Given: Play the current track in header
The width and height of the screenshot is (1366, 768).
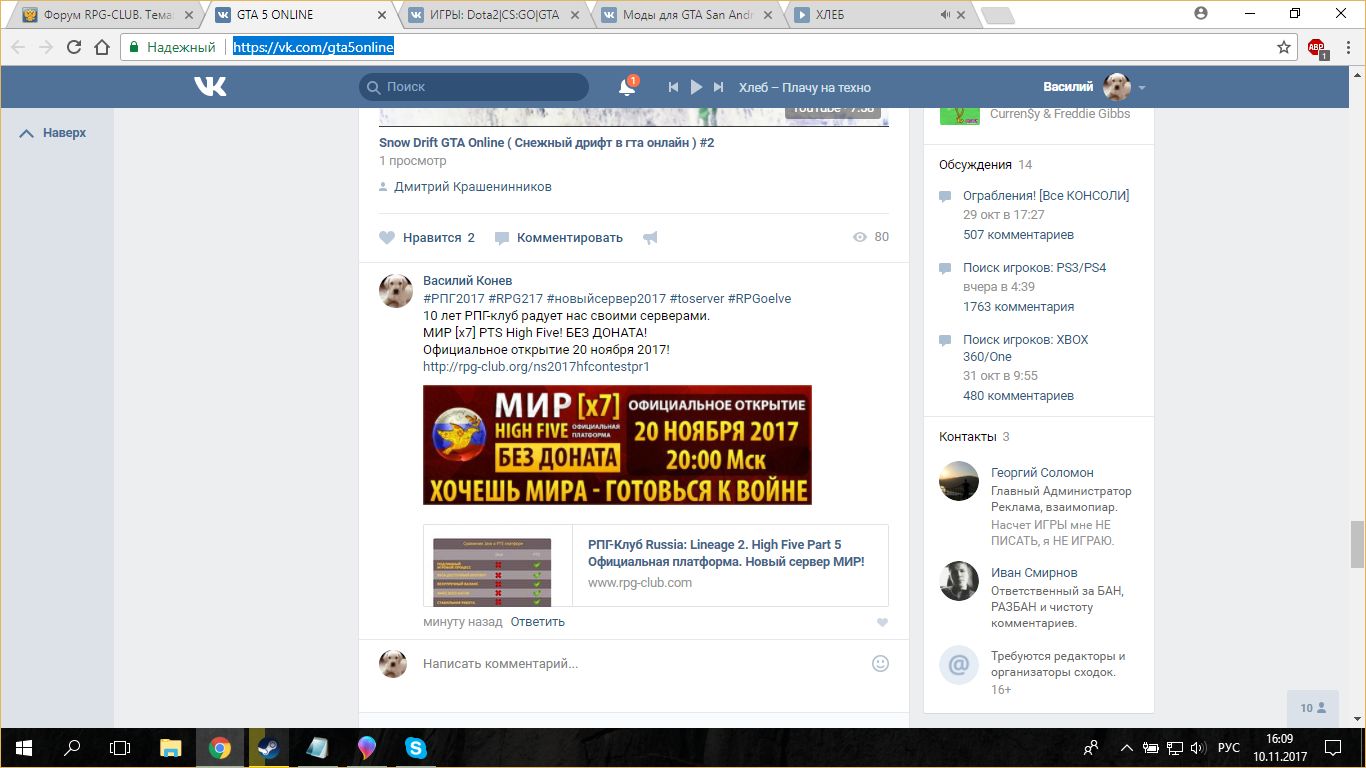Looking at the screenshot, I should 697,87.
